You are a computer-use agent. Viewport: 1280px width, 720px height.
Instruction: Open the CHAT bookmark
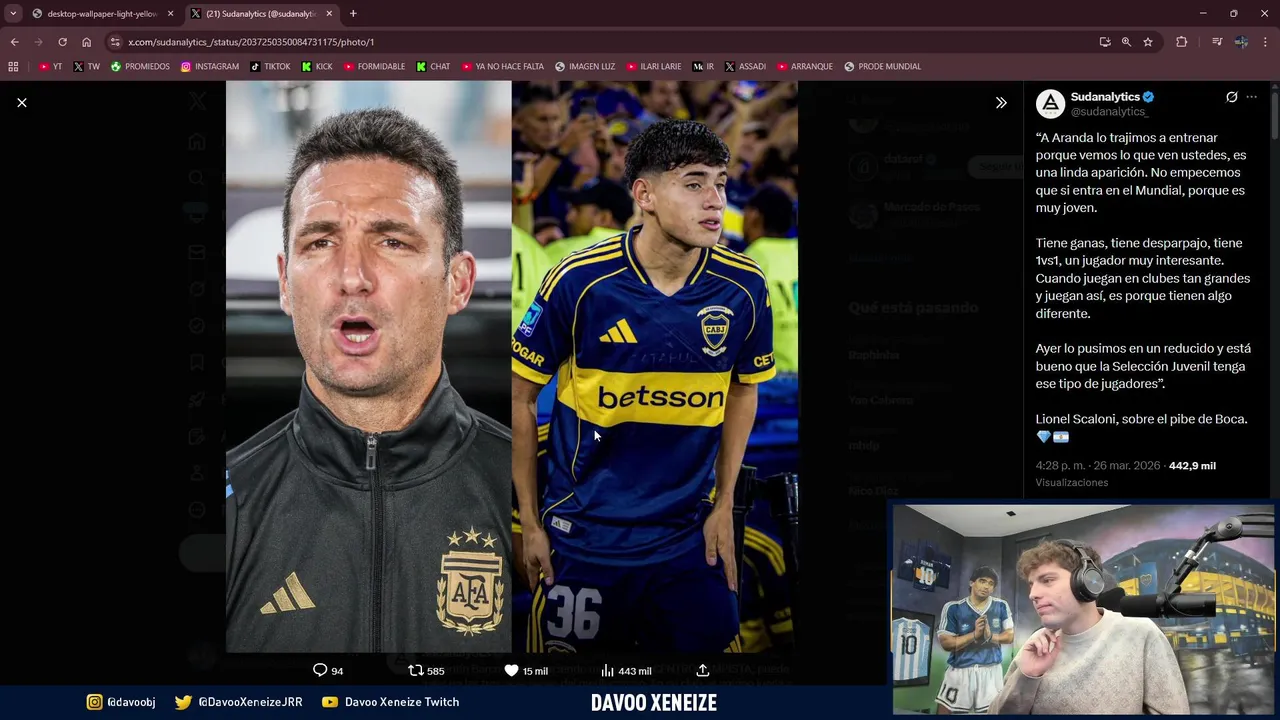click(x=433, y=66)
